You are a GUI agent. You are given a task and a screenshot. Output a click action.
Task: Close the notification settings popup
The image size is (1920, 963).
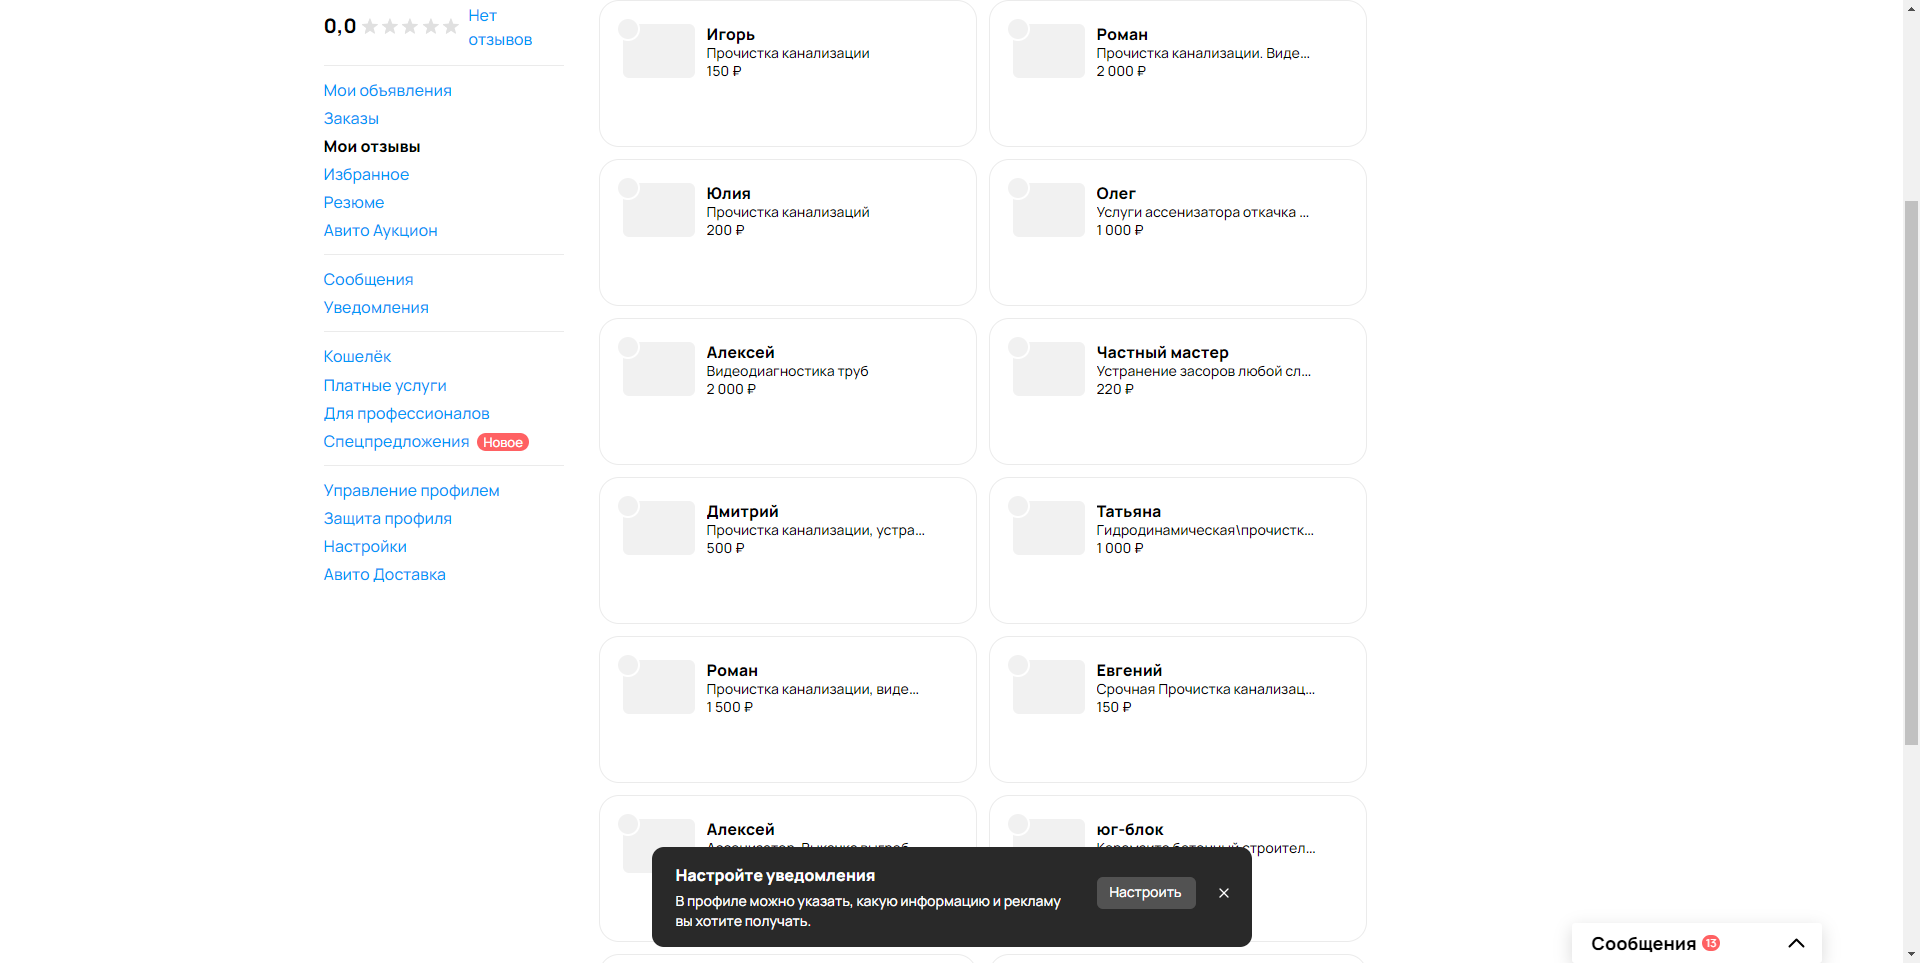pos(1223,893)
